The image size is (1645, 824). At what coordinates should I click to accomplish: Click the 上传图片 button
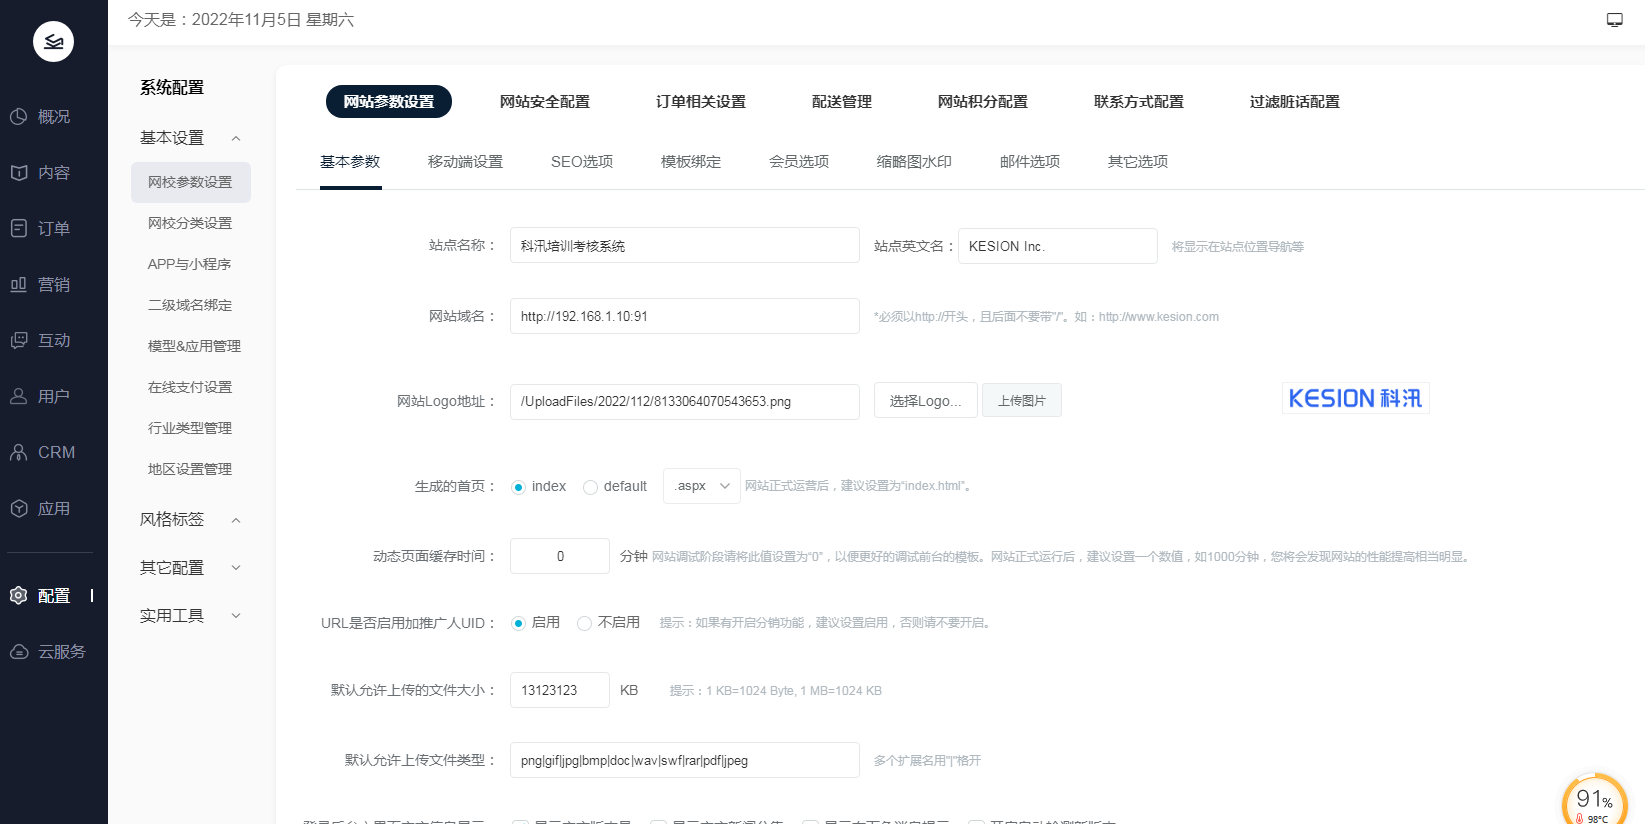coord(1021,401)
